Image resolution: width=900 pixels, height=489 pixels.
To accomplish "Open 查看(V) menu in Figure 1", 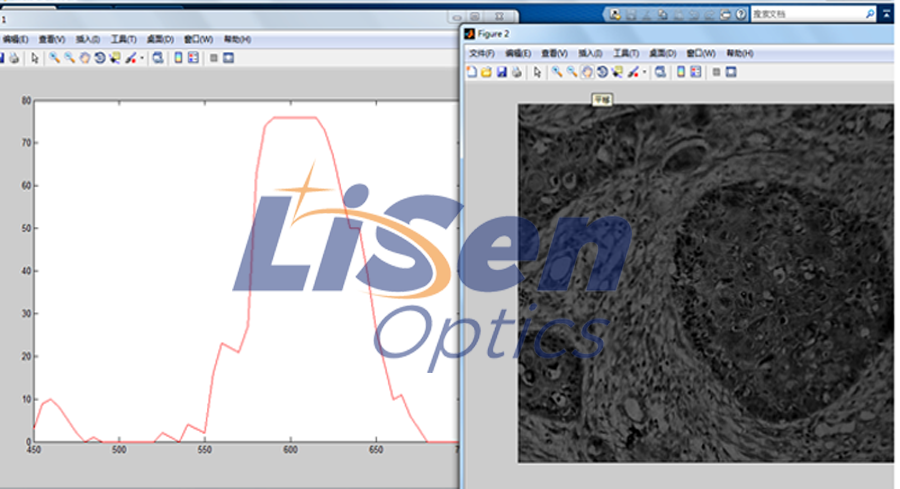I will click(x=52, y=40).
